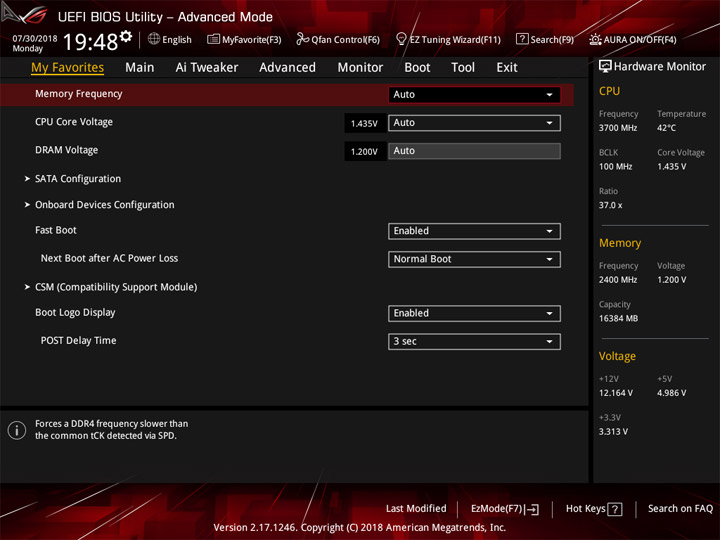
Task: Launch EZ Tuning Wizard(F11)
Action: 449,39
